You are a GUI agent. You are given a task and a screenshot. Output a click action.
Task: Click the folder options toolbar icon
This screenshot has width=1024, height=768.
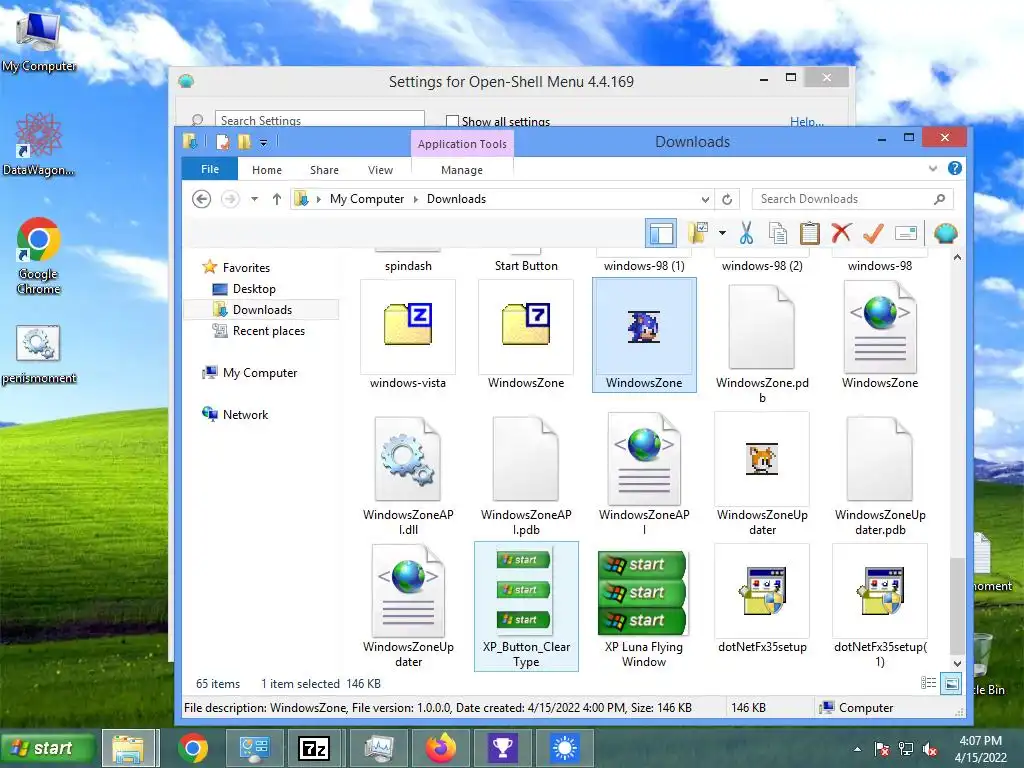tap(698, 233)
